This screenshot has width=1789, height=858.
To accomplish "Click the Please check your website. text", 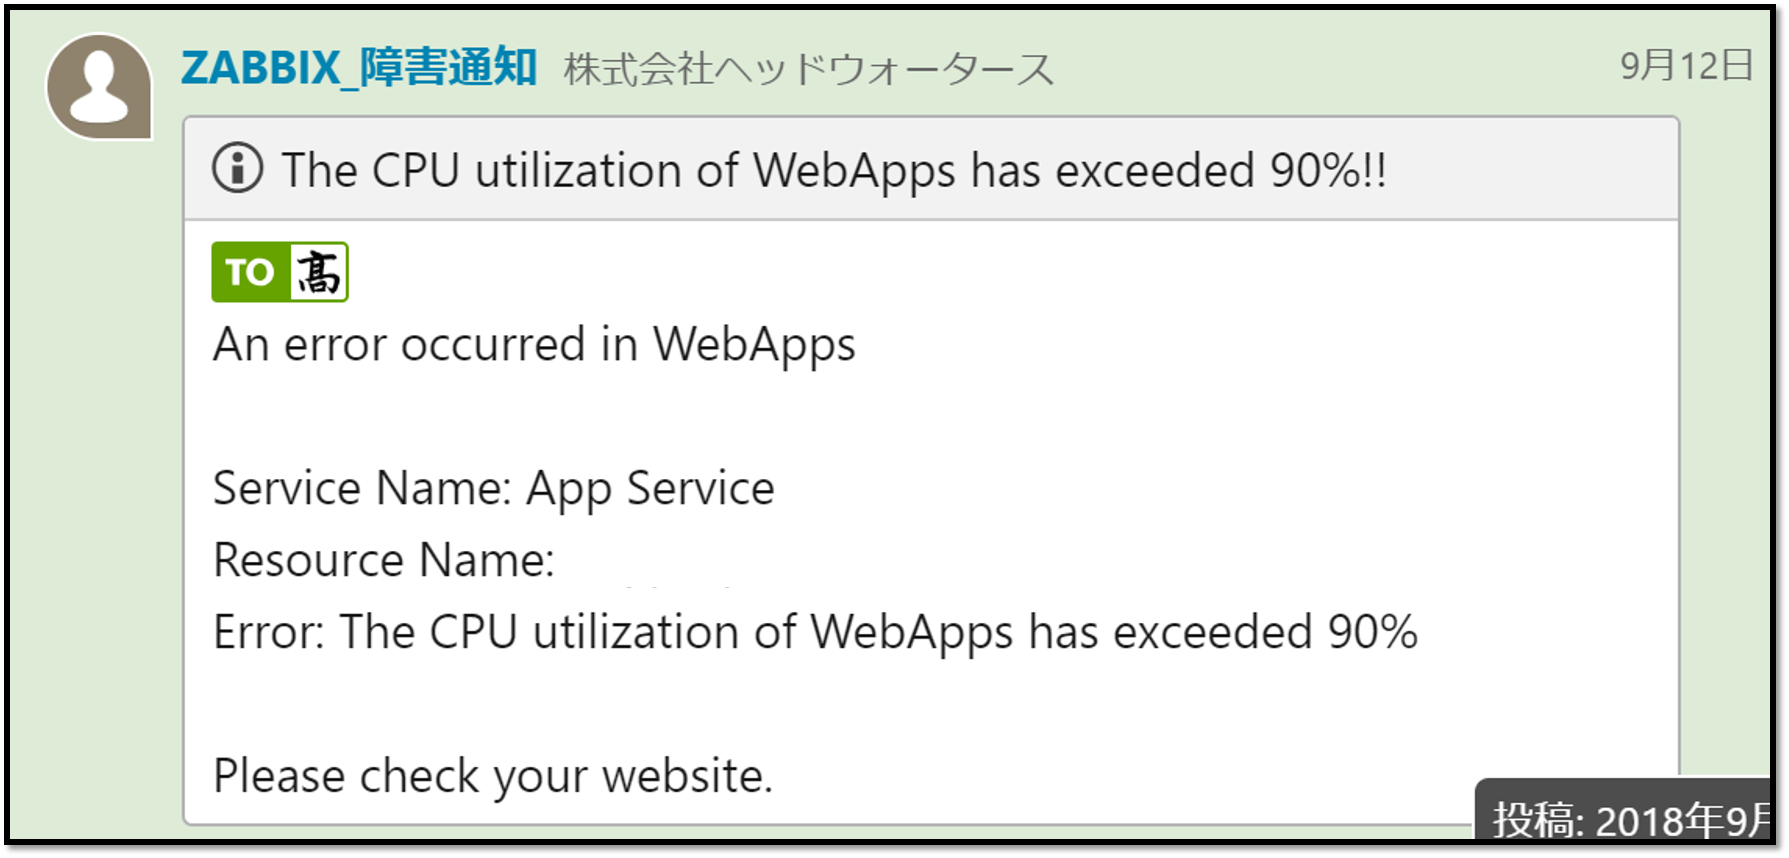I will coord(493,776).
